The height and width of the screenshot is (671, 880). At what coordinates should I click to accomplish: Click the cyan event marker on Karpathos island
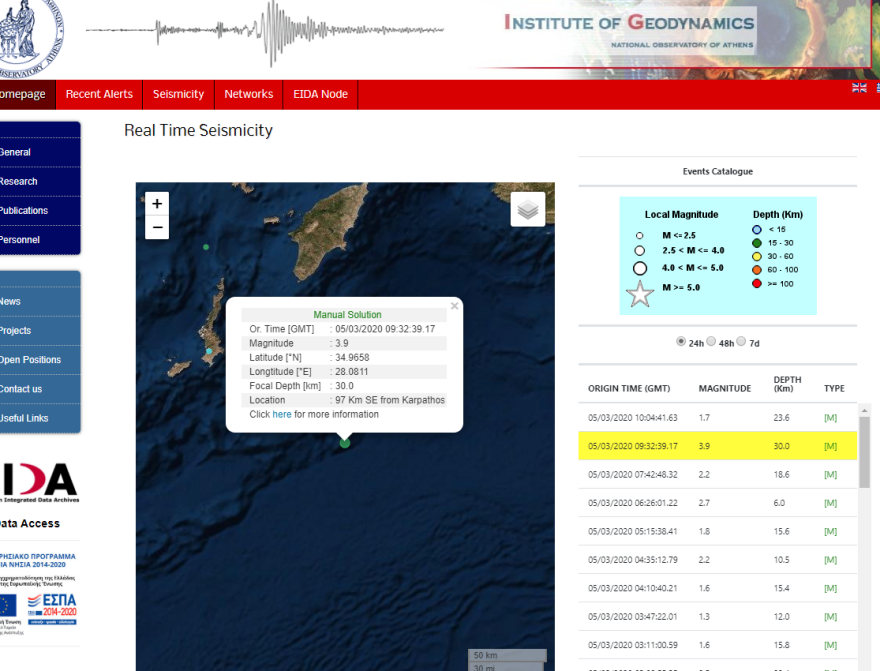tap(209, 352)
